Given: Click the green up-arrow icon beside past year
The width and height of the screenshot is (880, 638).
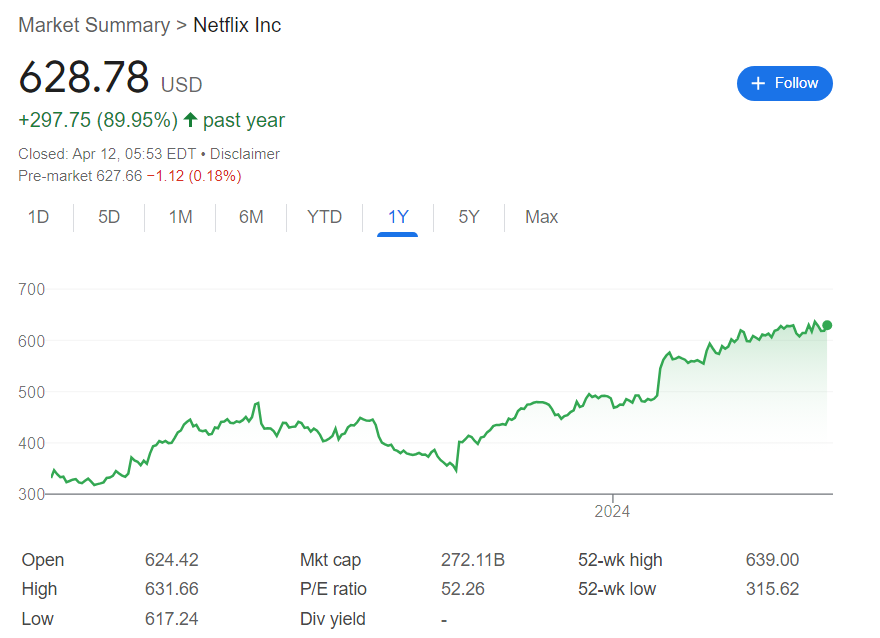Looking at the screenshot, I should tap(190, 120).
